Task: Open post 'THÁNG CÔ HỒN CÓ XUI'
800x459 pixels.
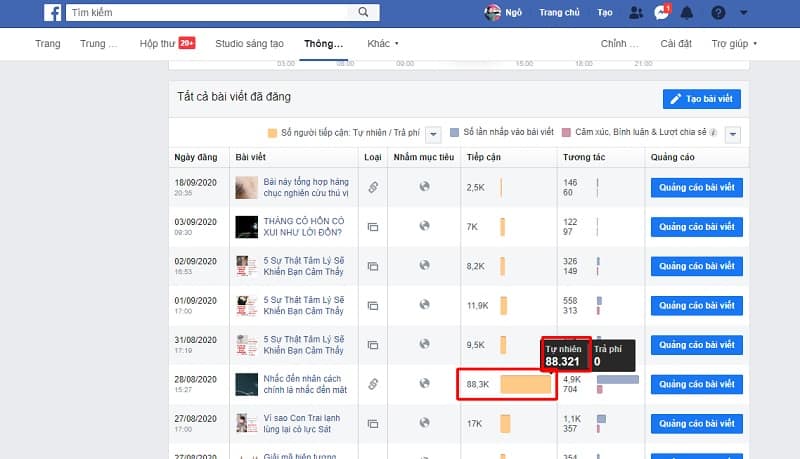Action: 304,227
